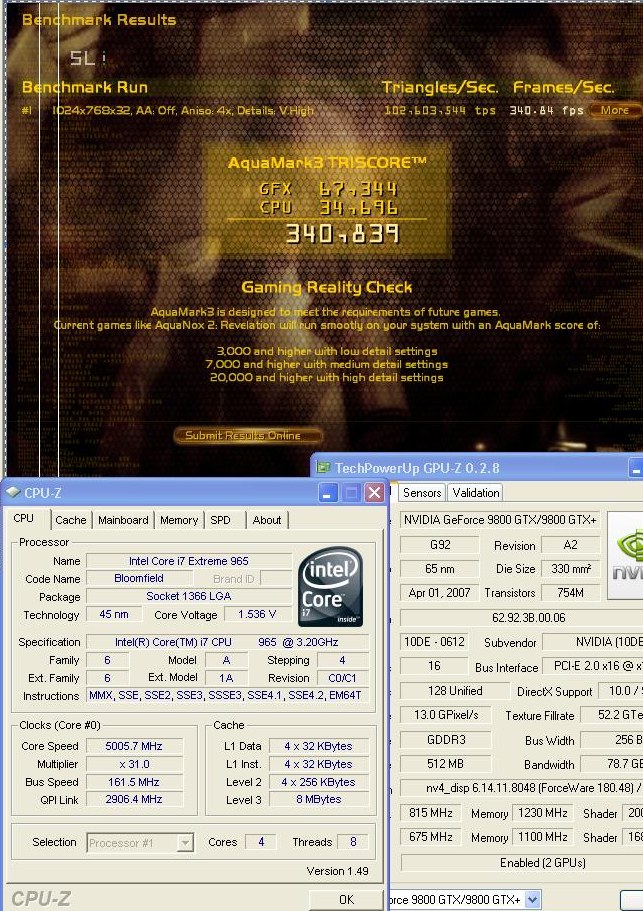Click the Level 3 value 8 MBytes

tap(318, 799)
